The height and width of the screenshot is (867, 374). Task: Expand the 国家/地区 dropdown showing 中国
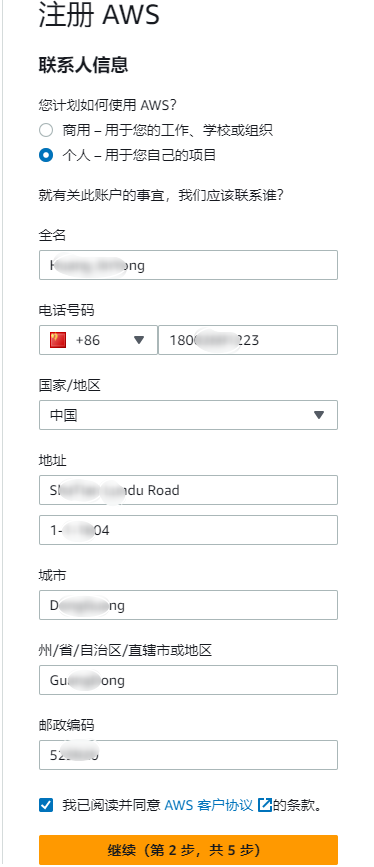tap(188, 415)
